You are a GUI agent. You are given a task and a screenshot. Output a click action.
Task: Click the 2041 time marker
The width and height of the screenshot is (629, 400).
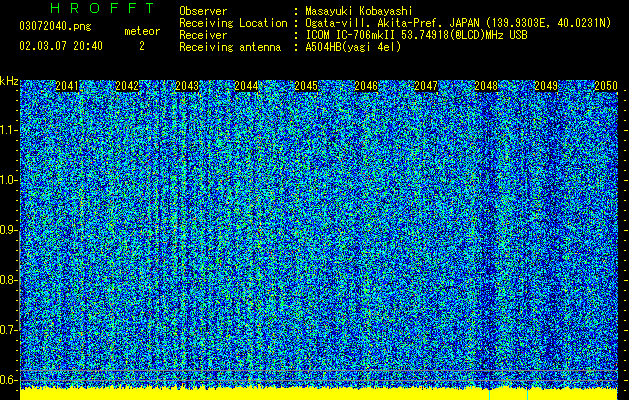67,86
